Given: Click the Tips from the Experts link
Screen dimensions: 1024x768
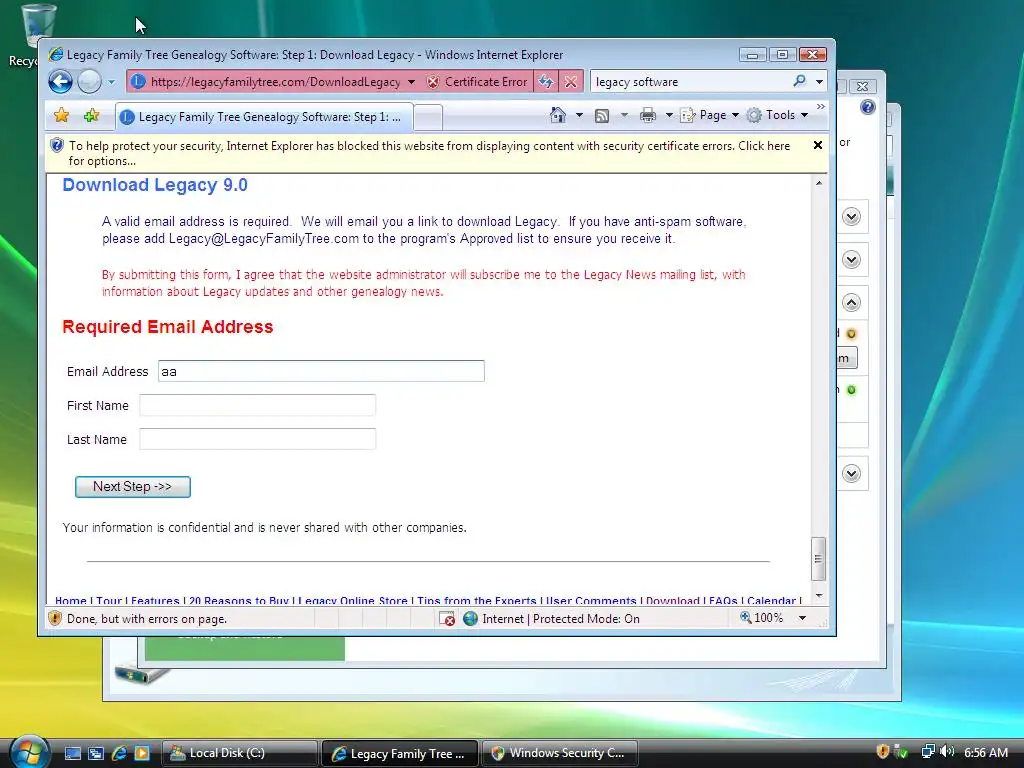Looking at the screenshot, I should 477,600.
